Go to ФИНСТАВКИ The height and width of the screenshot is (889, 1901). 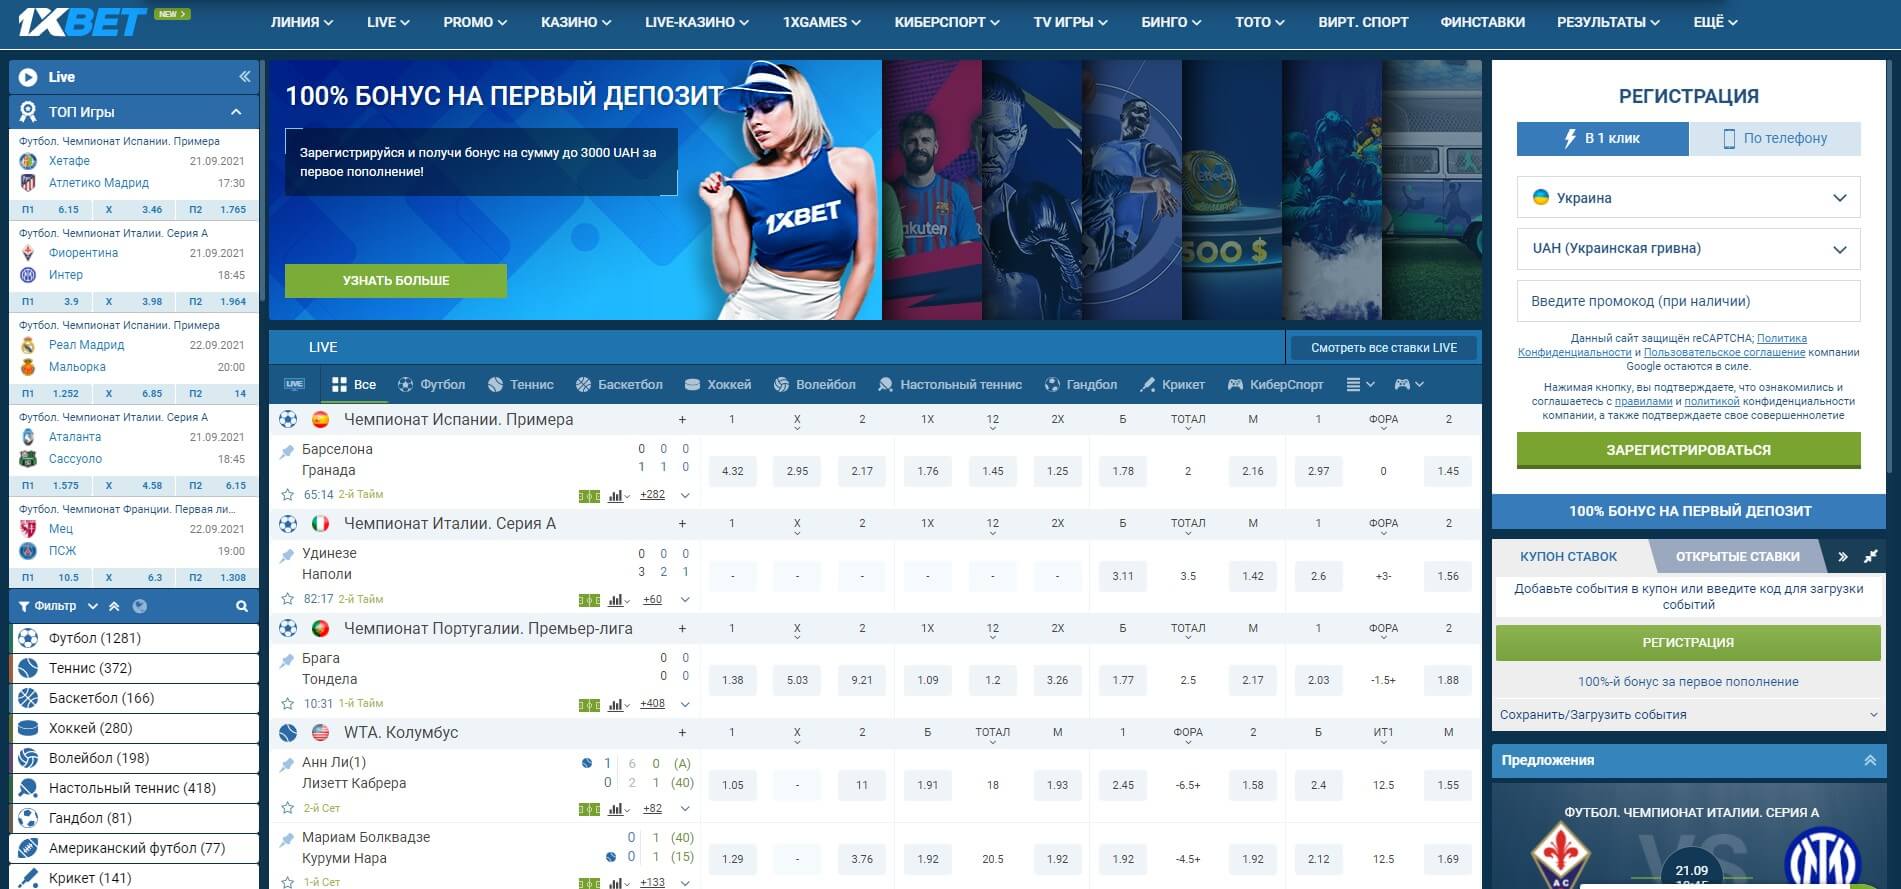(1482, 22)
